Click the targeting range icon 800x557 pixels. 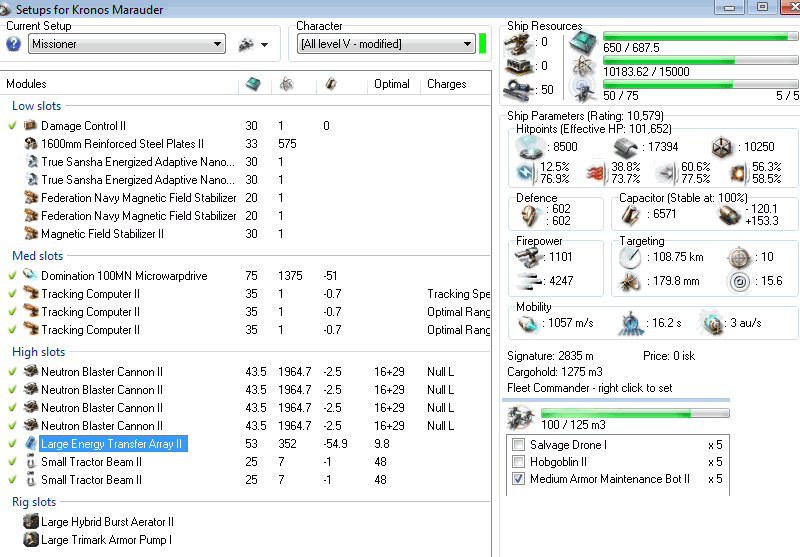point(631,258)
